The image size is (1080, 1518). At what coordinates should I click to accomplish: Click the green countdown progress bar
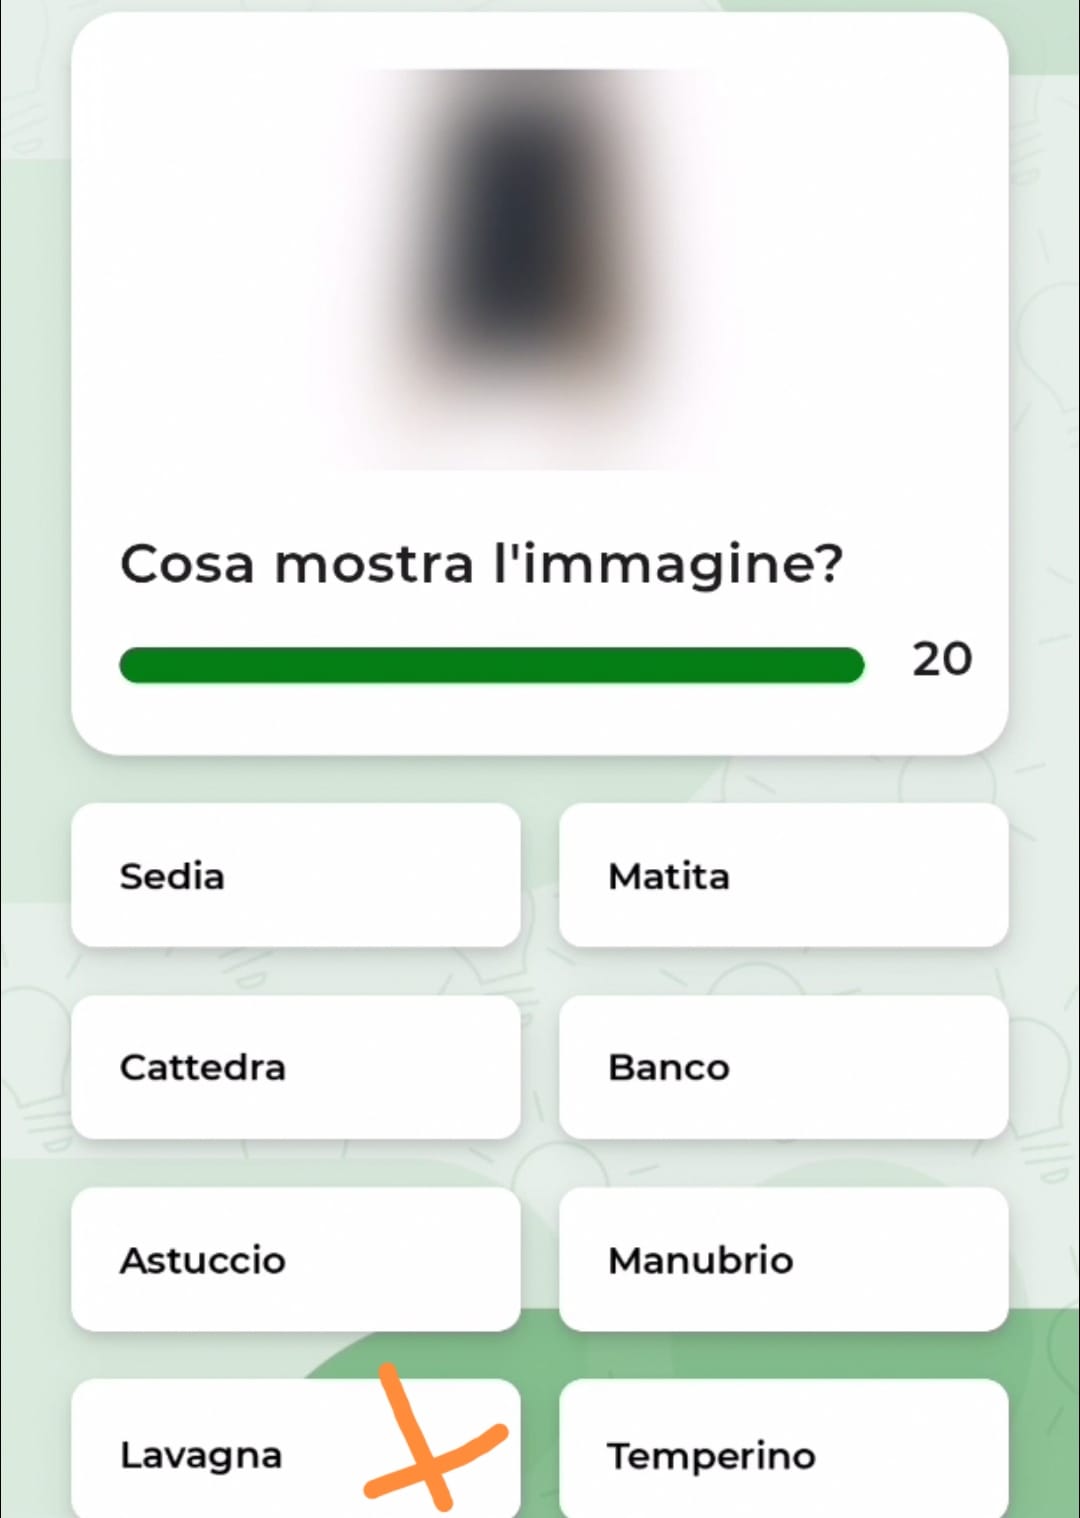tap(491, 665)
